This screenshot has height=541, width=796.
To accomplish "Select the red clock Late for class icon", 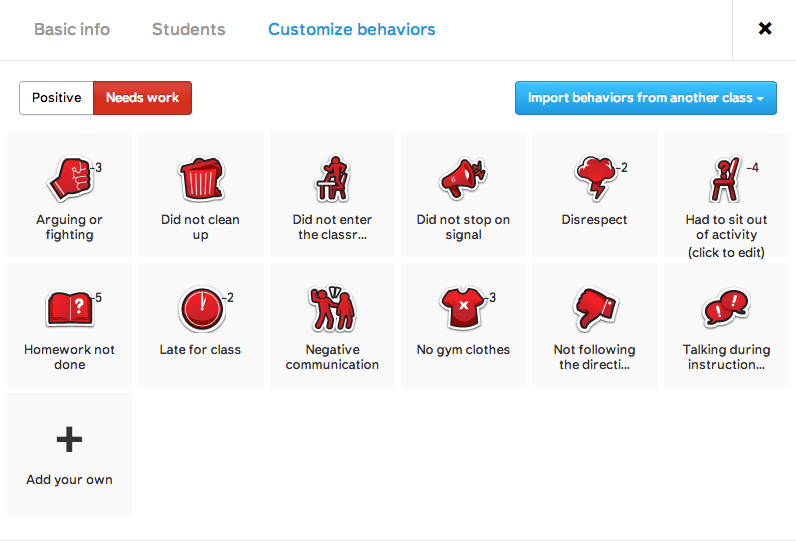I will 200,310.
